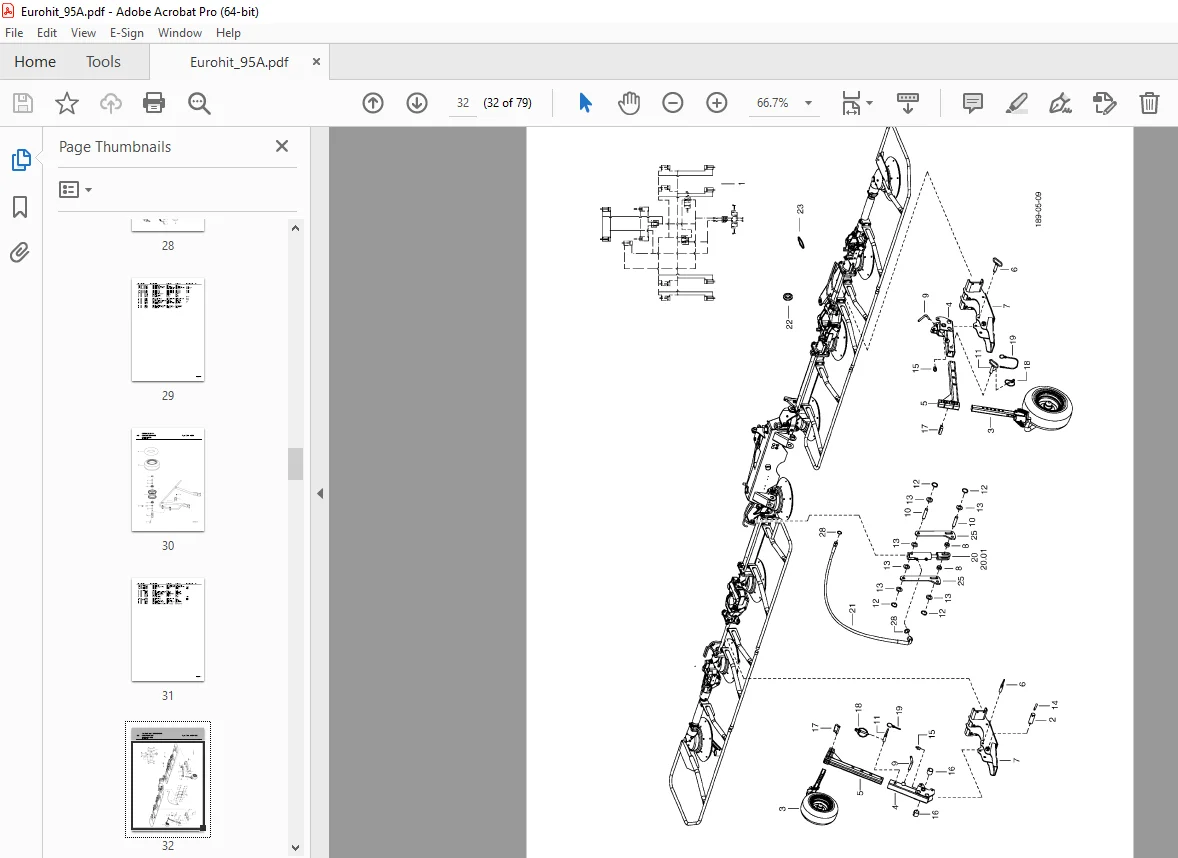Open the Window menu
1178x858 pixels.
tap(180, 32)
